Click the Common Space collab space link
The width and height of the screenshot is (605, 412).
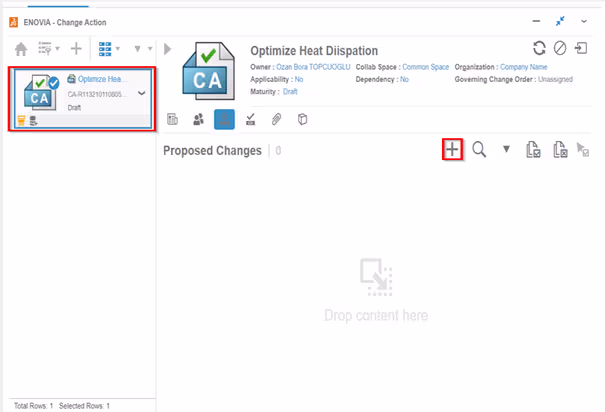(x=426, y=67)
